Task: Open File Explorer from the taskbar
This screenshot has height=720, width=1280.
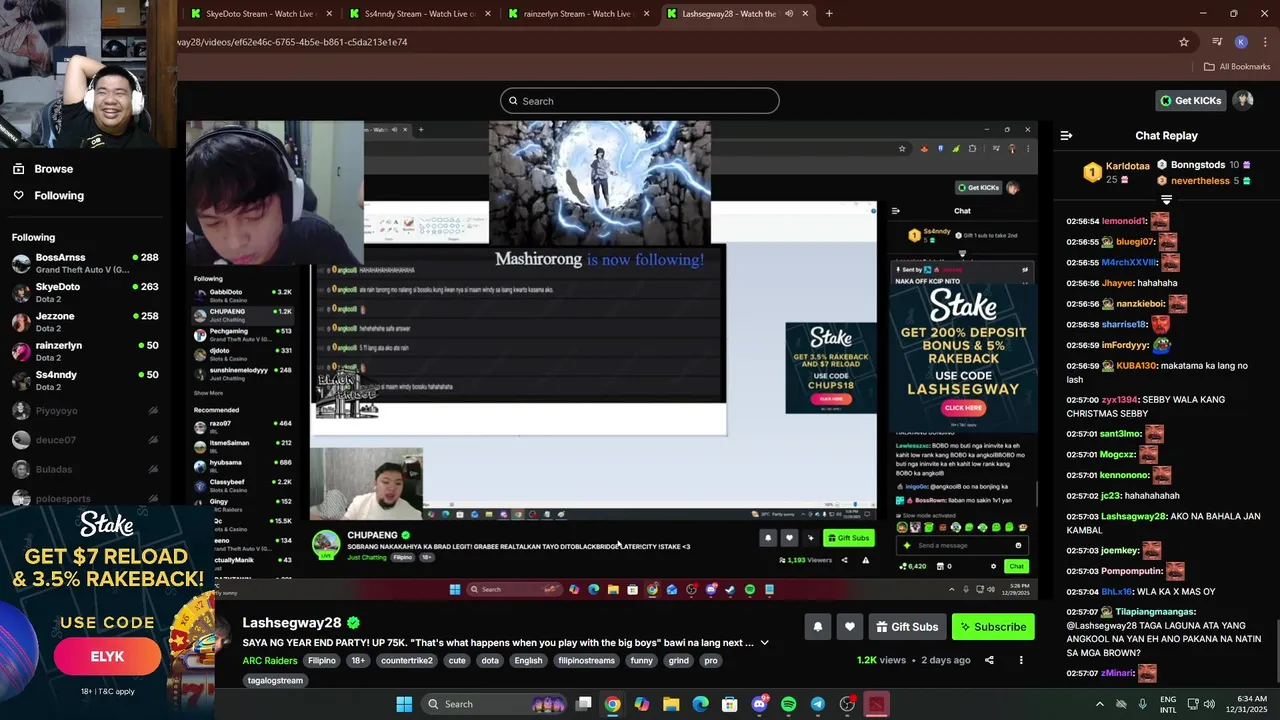Action: 671,704
